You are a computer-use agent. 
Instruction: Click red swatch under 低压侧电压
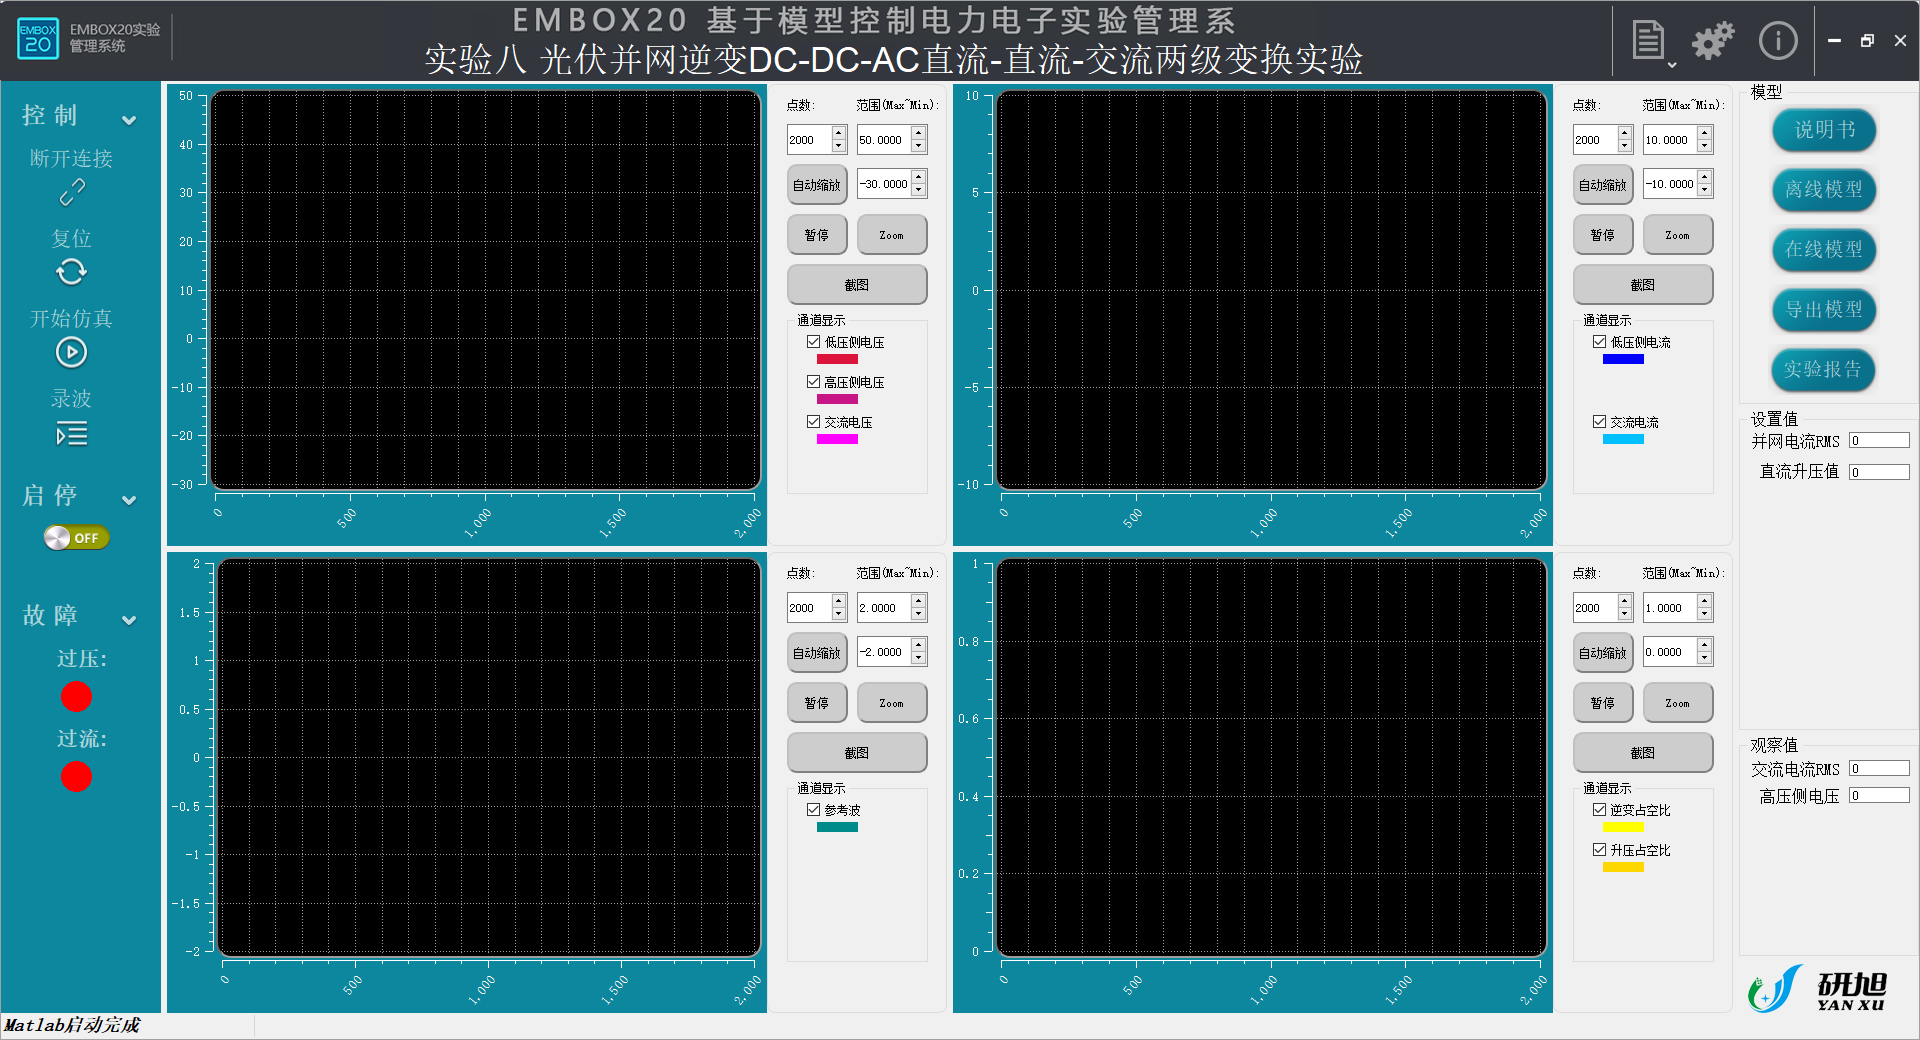(837, 359)
